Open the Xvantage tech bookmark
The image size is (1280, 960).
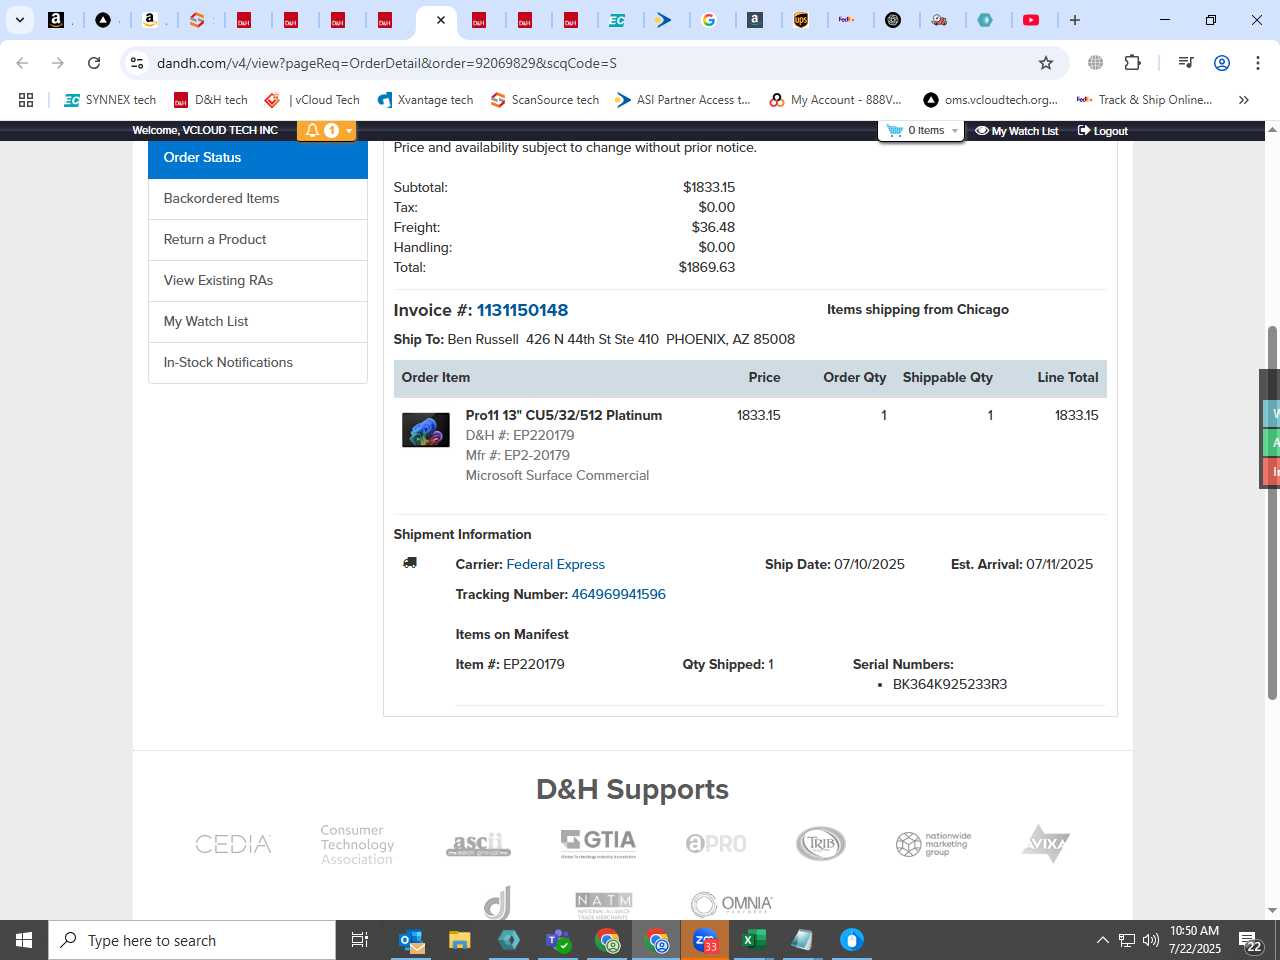[x=425, y=100]
